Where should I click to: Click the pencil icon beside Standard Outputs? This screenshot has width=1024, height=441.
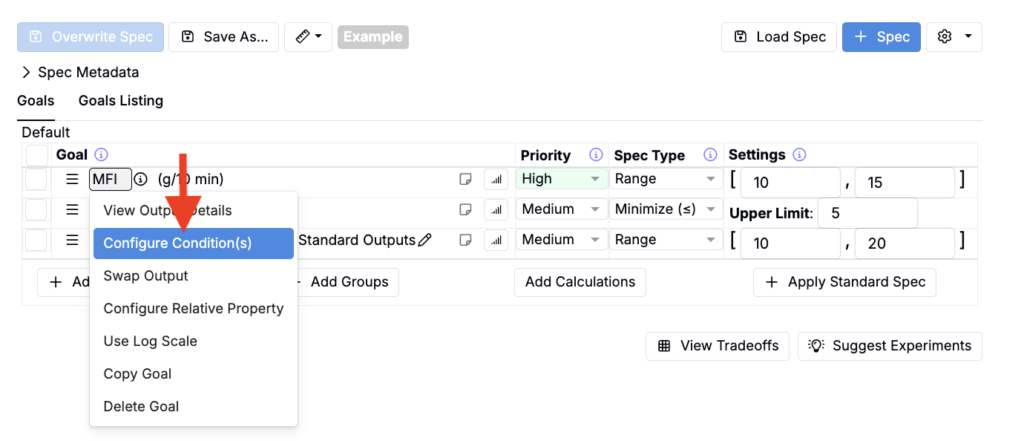[x=425, y=240]
